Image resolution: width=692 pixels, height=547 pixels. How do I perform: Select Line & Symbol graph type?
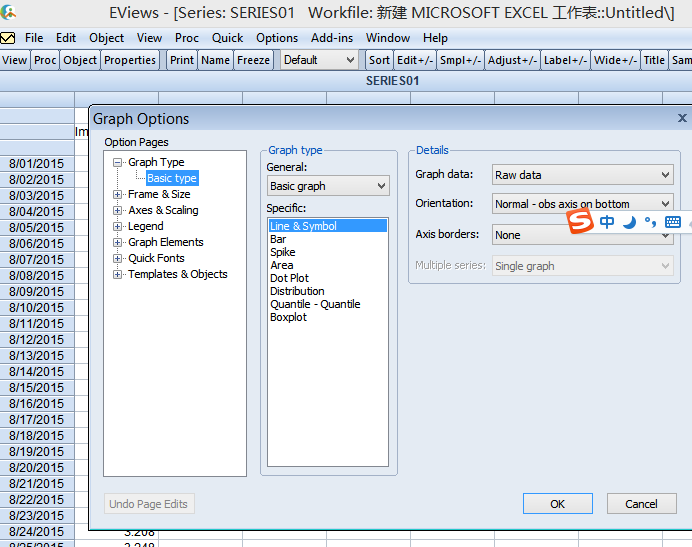(328, 226)
